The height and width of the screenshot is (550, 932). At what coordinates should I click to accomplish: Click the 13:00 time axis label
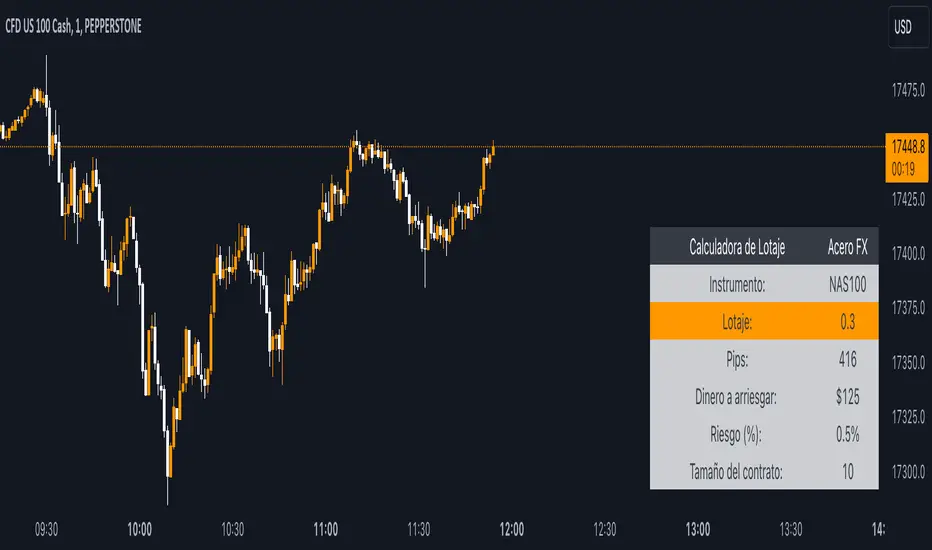coord(697,528)
